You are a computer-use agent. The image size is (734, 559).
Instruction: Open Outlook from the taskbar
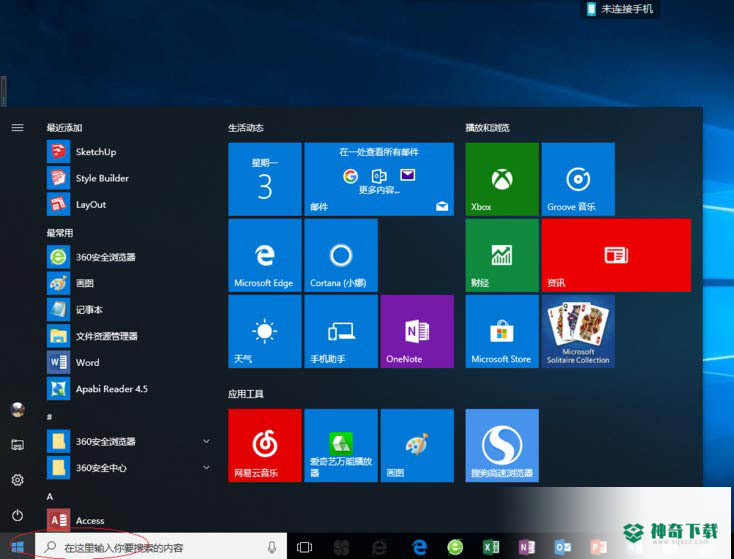[562, 547]
